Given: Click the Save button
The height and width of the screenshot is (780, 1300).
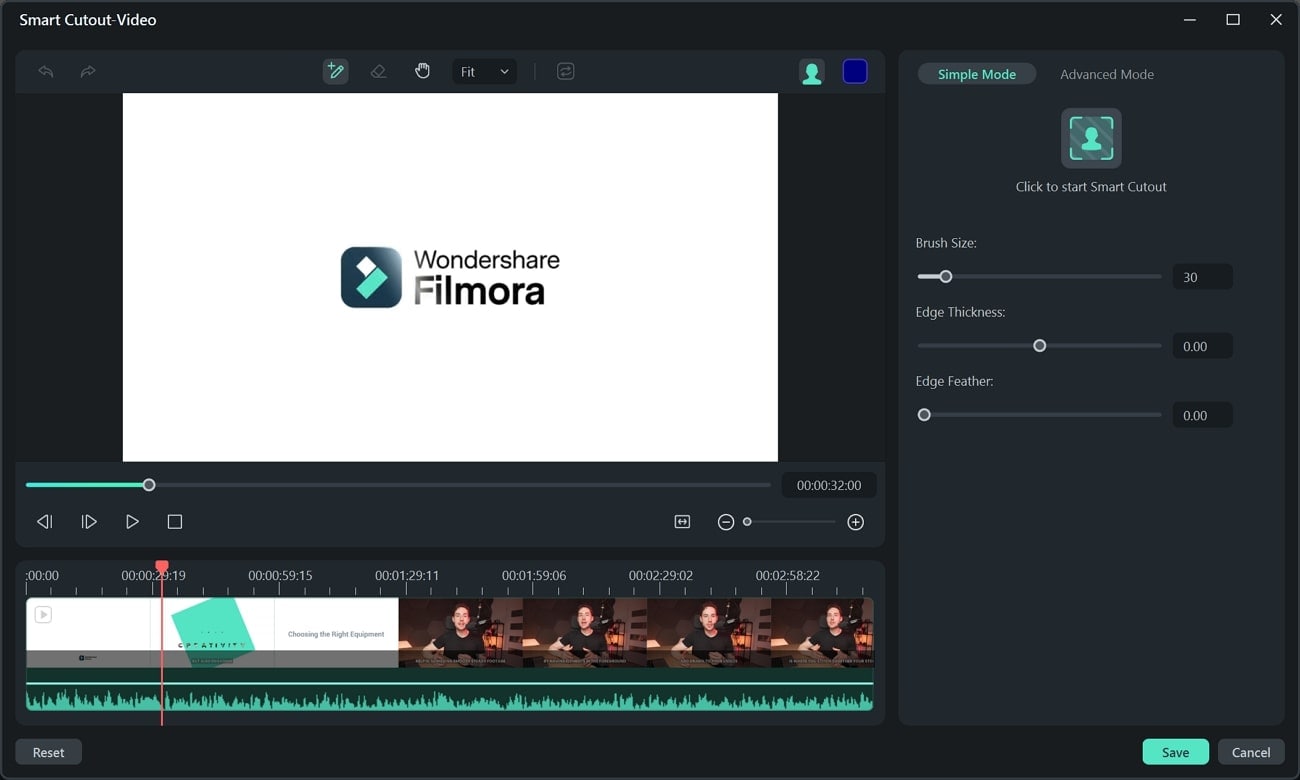Looking at the screenshot, I should [1176, 752].
